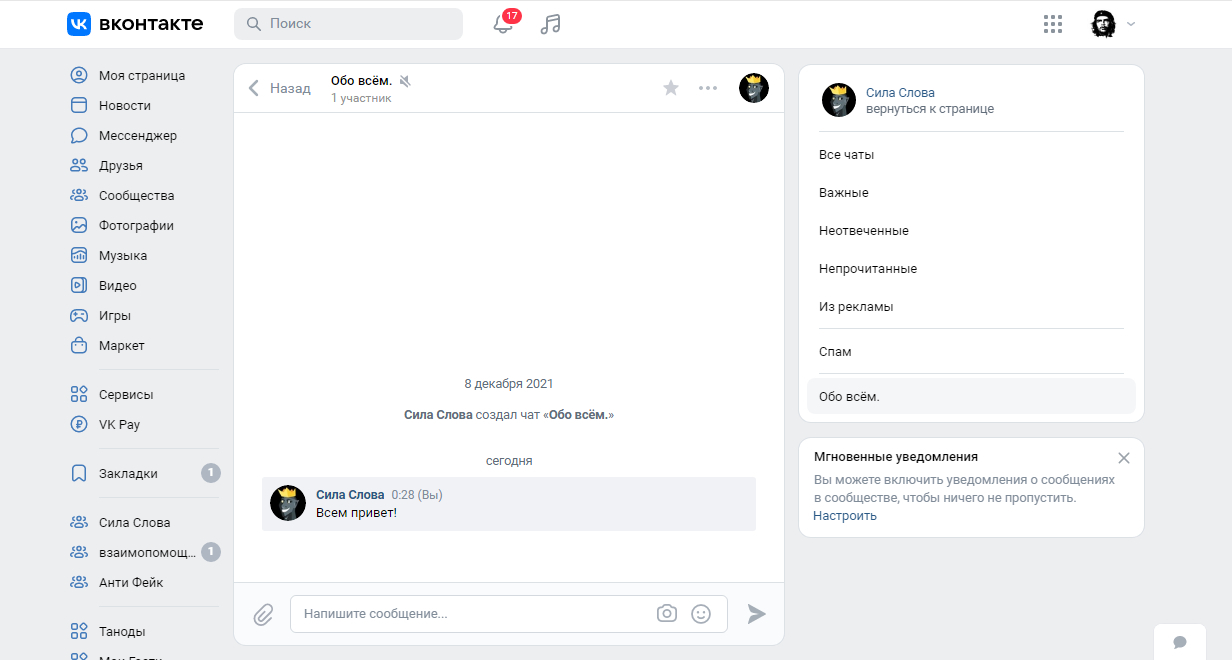This screenshot has width=1232, height=660.
Task: Click the "1 участник" member count
Action: pyautogui.click(x=361, y=98)
